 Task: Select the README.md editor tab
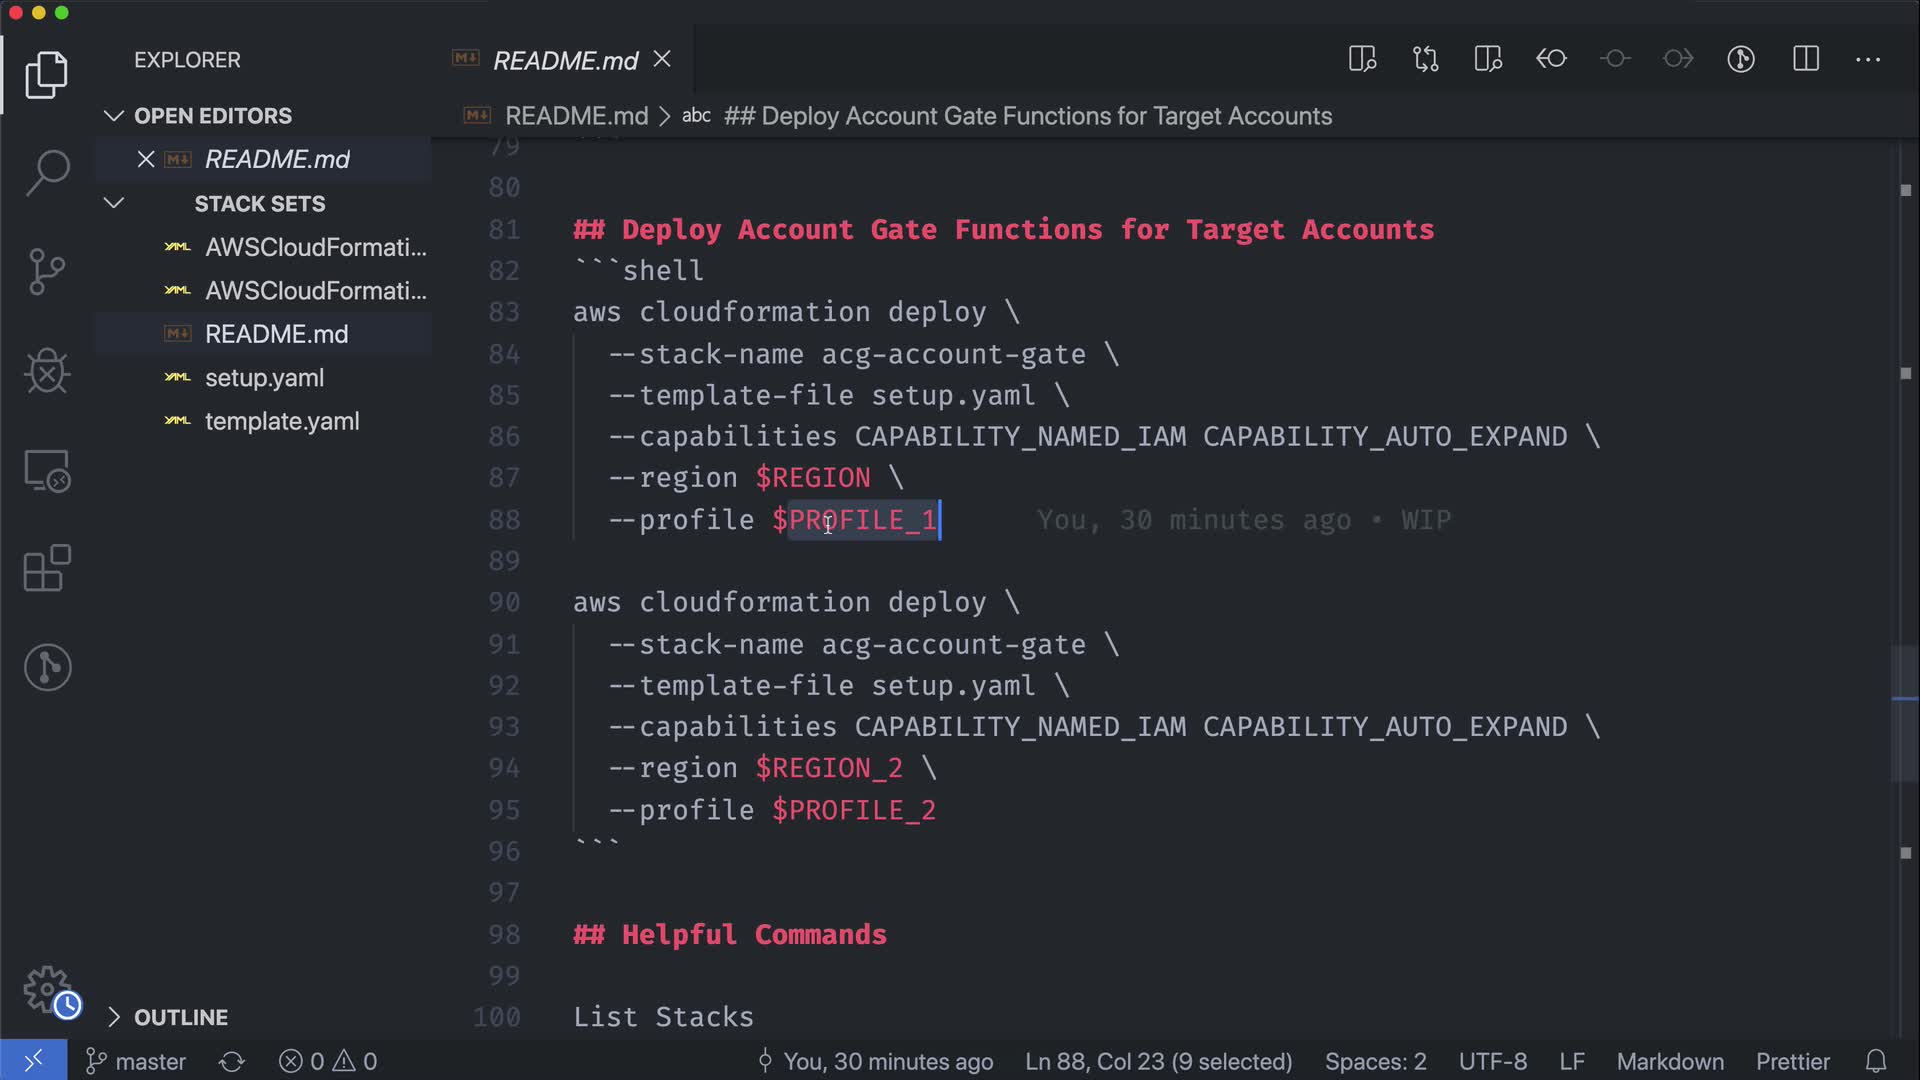565,61
